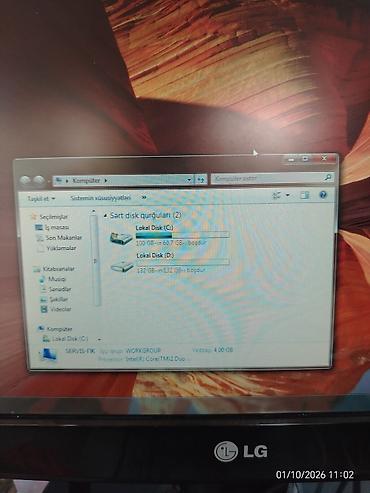Click the Lokal Disk (C:) label

click(154, 228)
